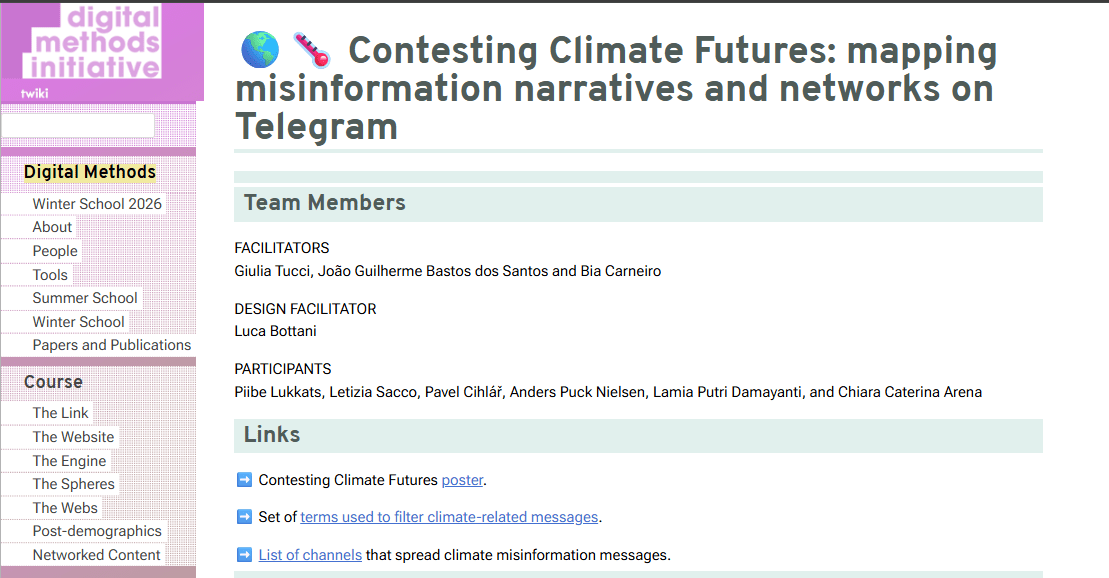Image resolution: width=1109 pixels, height=578 pixels.
Task: Open the Summer School sidebar link
Action: 85,298
